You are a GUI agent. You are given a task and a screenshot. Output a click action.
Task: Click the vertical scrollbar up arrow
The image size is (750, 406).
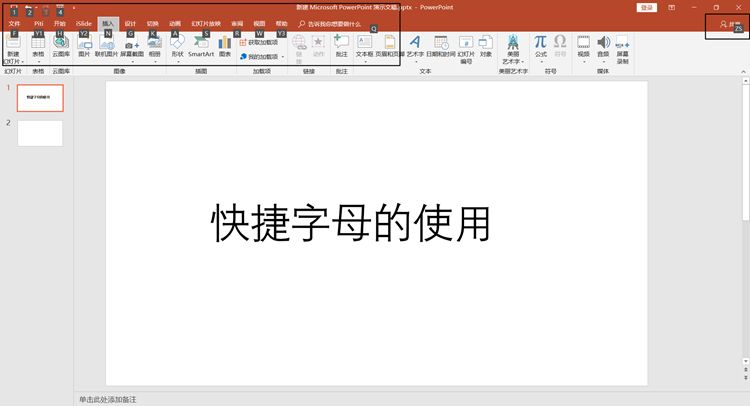pos(746,81)
